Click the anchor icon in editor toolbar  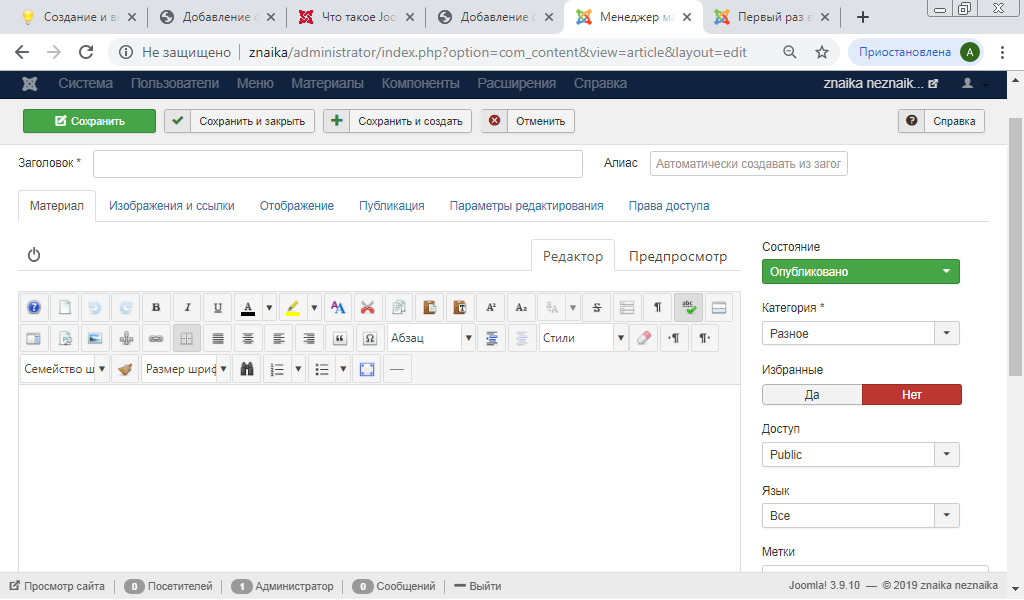(x=126, y=338)
